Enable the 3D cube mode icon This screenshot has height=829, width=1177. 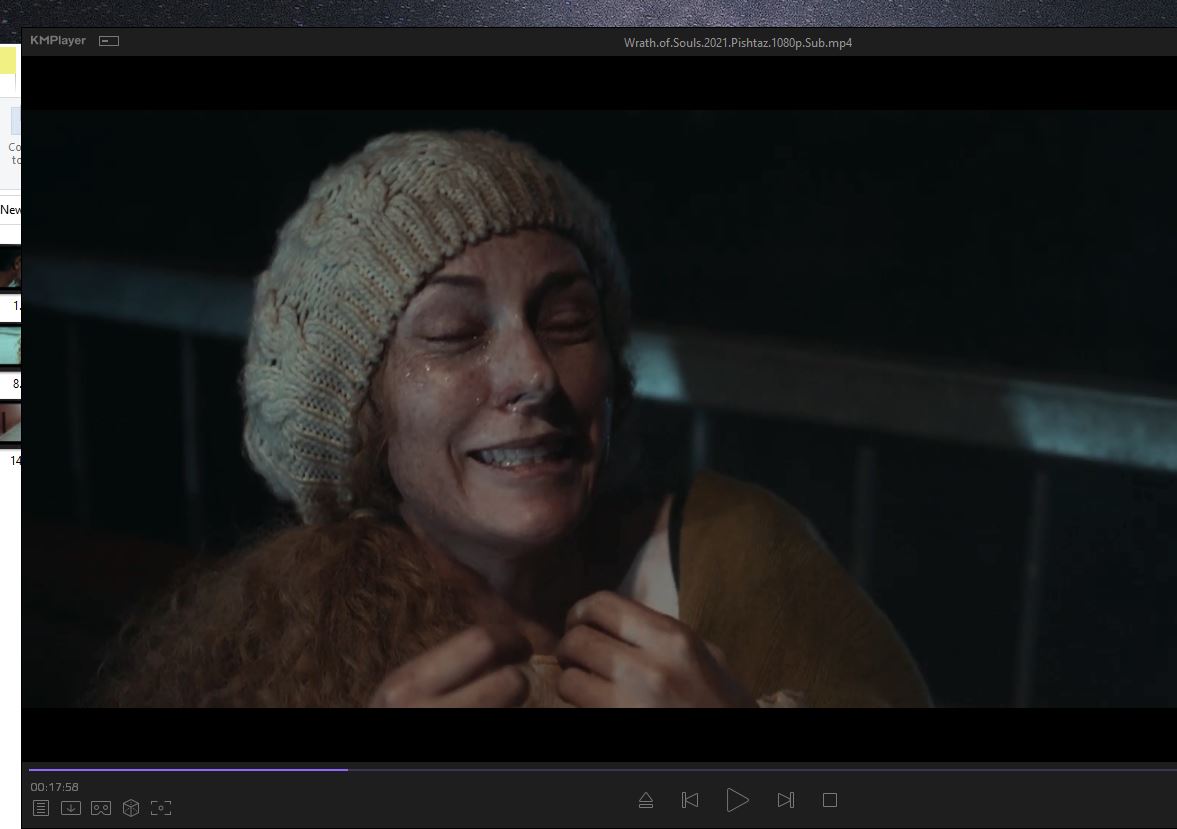point(131,808)
